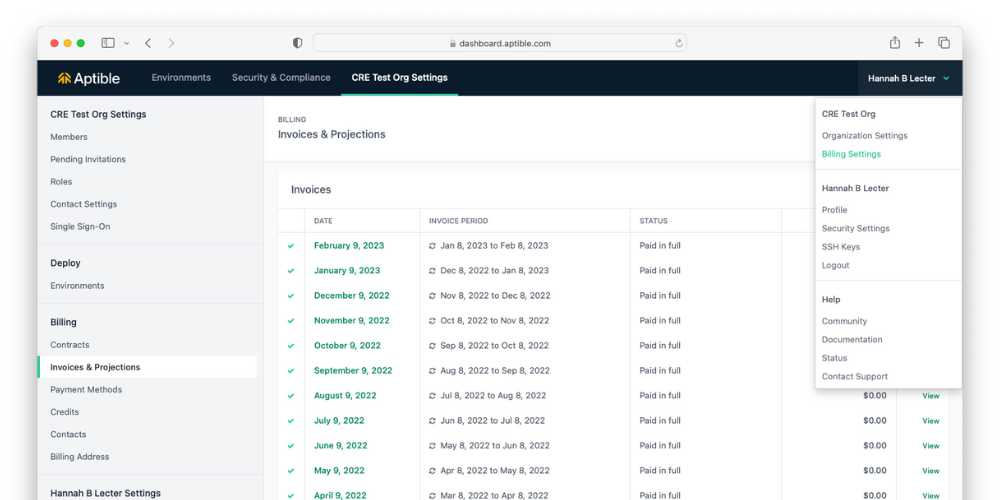This screenshot has height=500, width=1000.
Task: Click STATUS column header
Action: pos(654,221)
